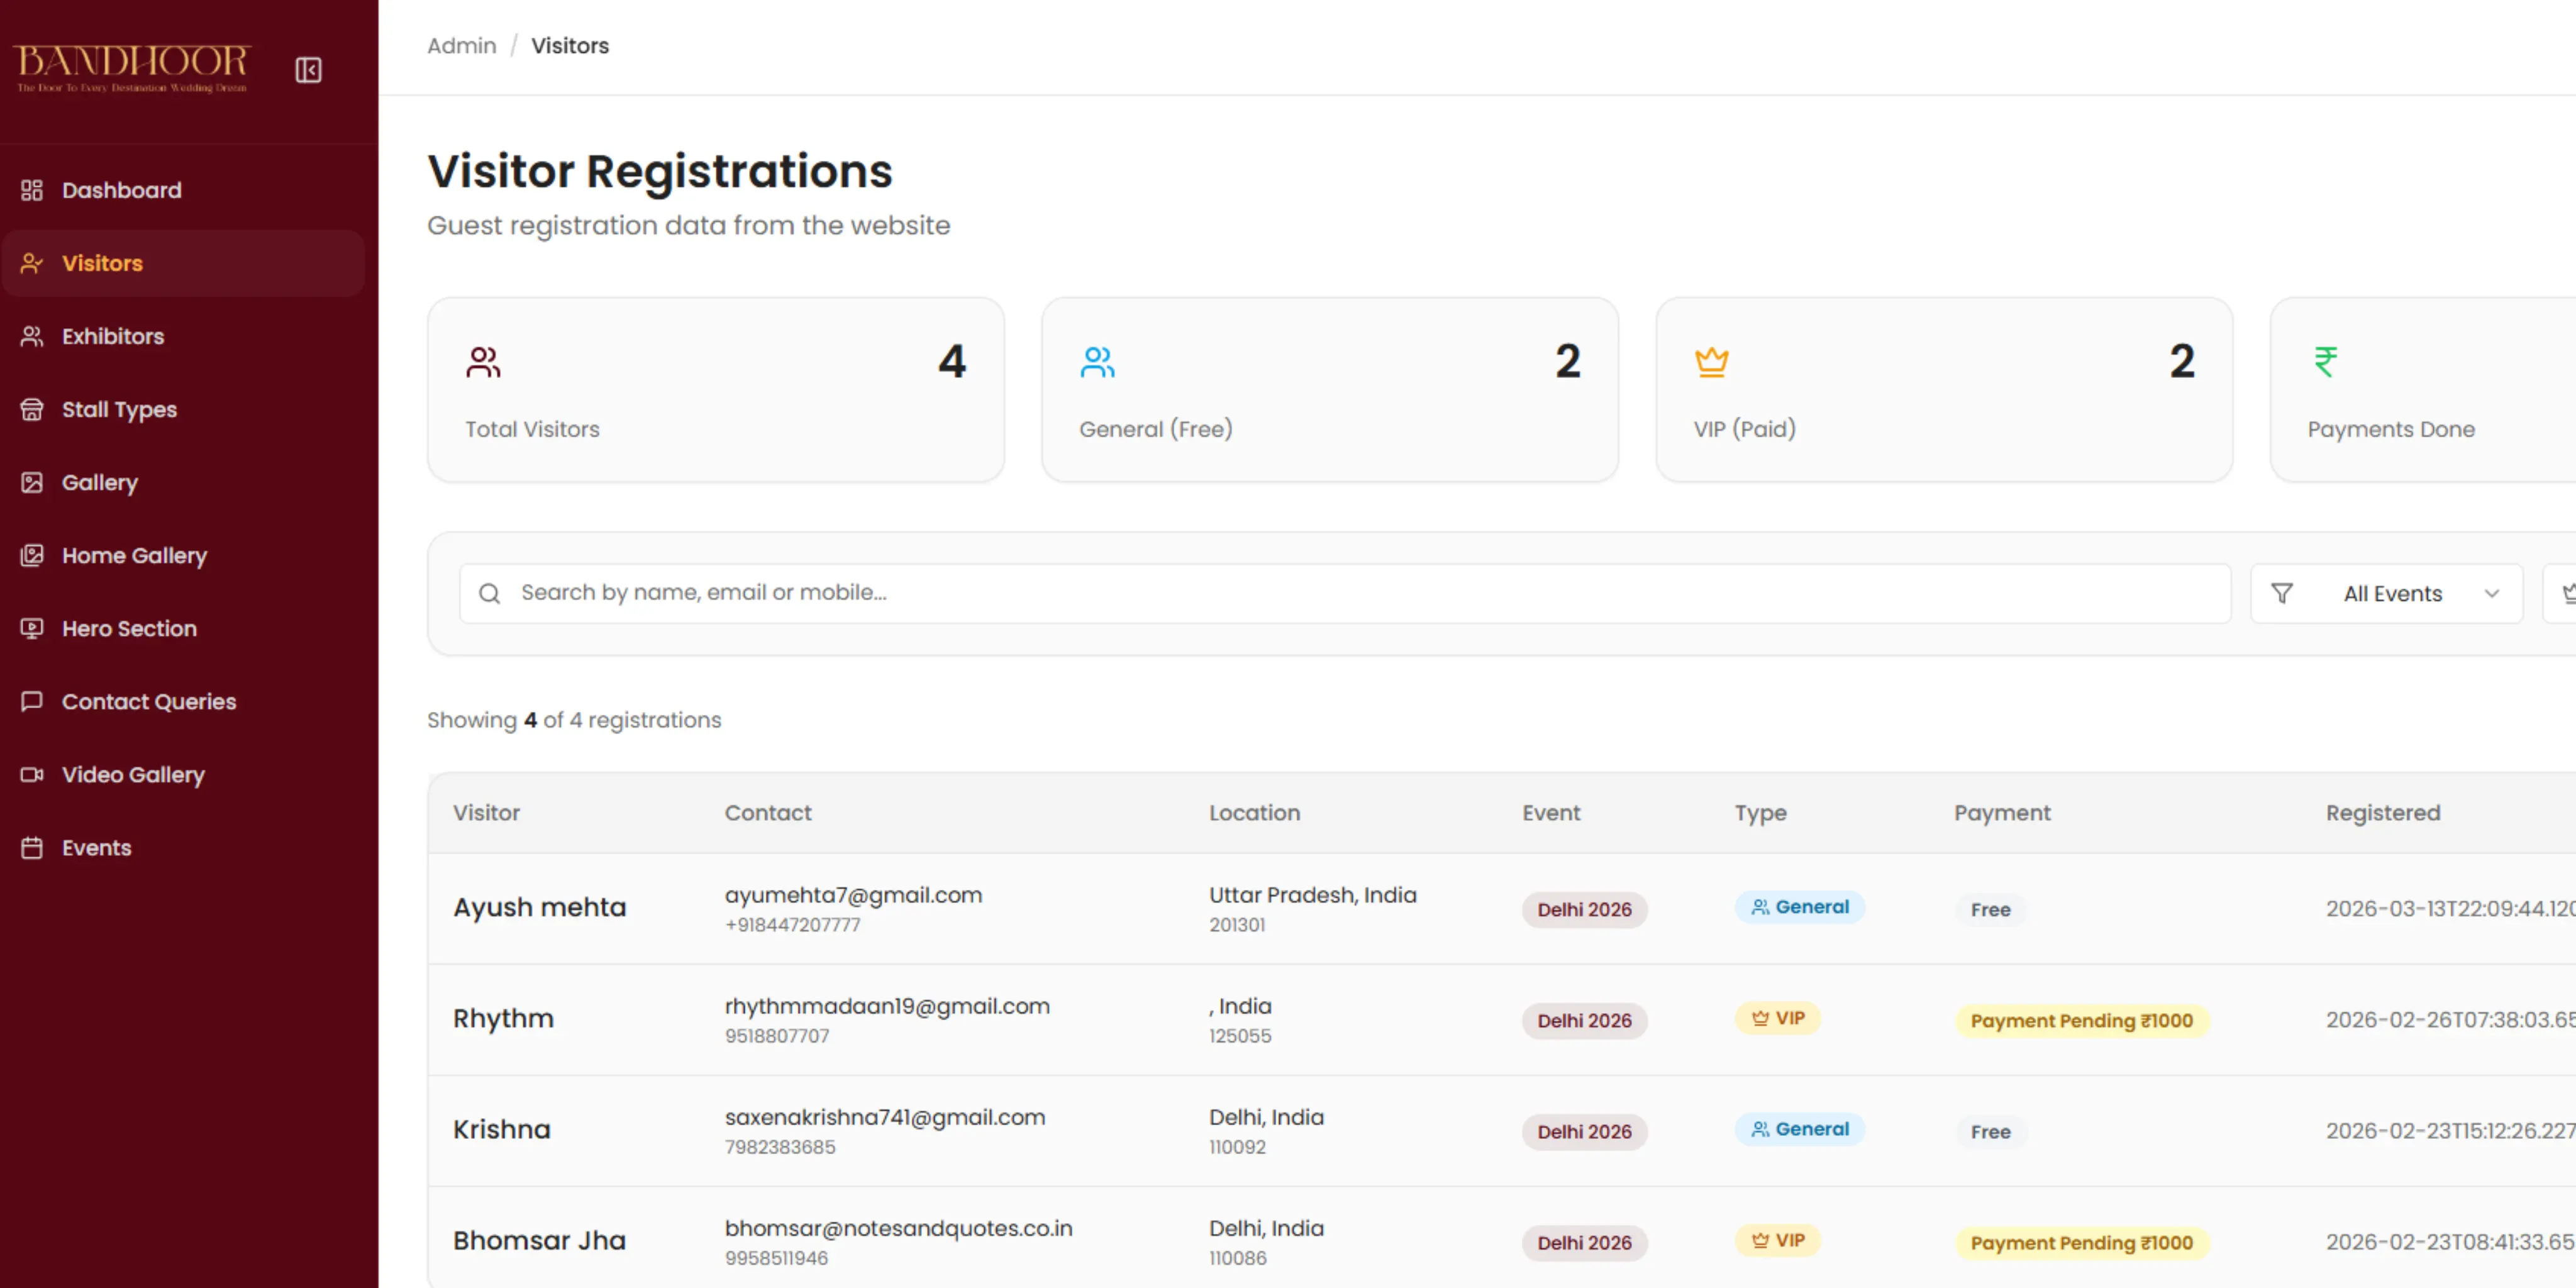Click the Video Gallery camera icon
Image resolution: width=2576 pixels, height=1288 pixels.
tap(32, 774)
